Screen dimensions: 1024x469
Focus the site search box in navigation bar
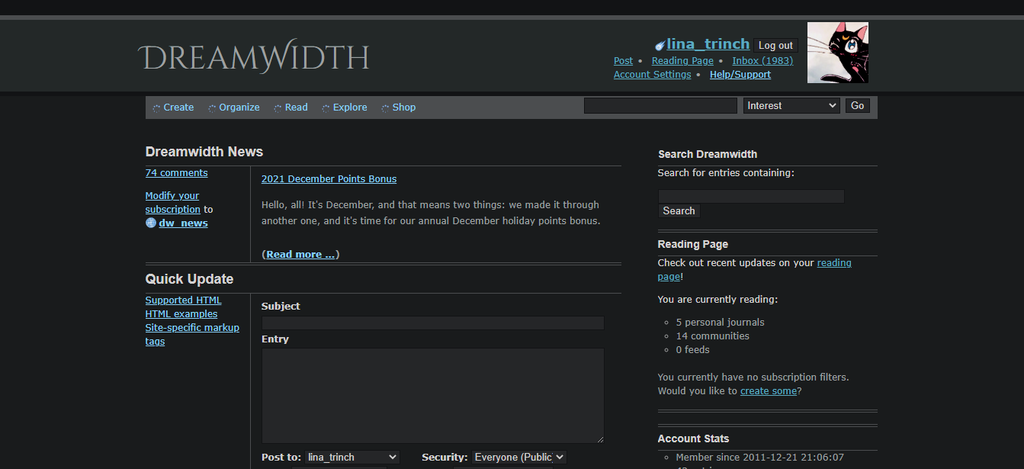click(660, 106)
